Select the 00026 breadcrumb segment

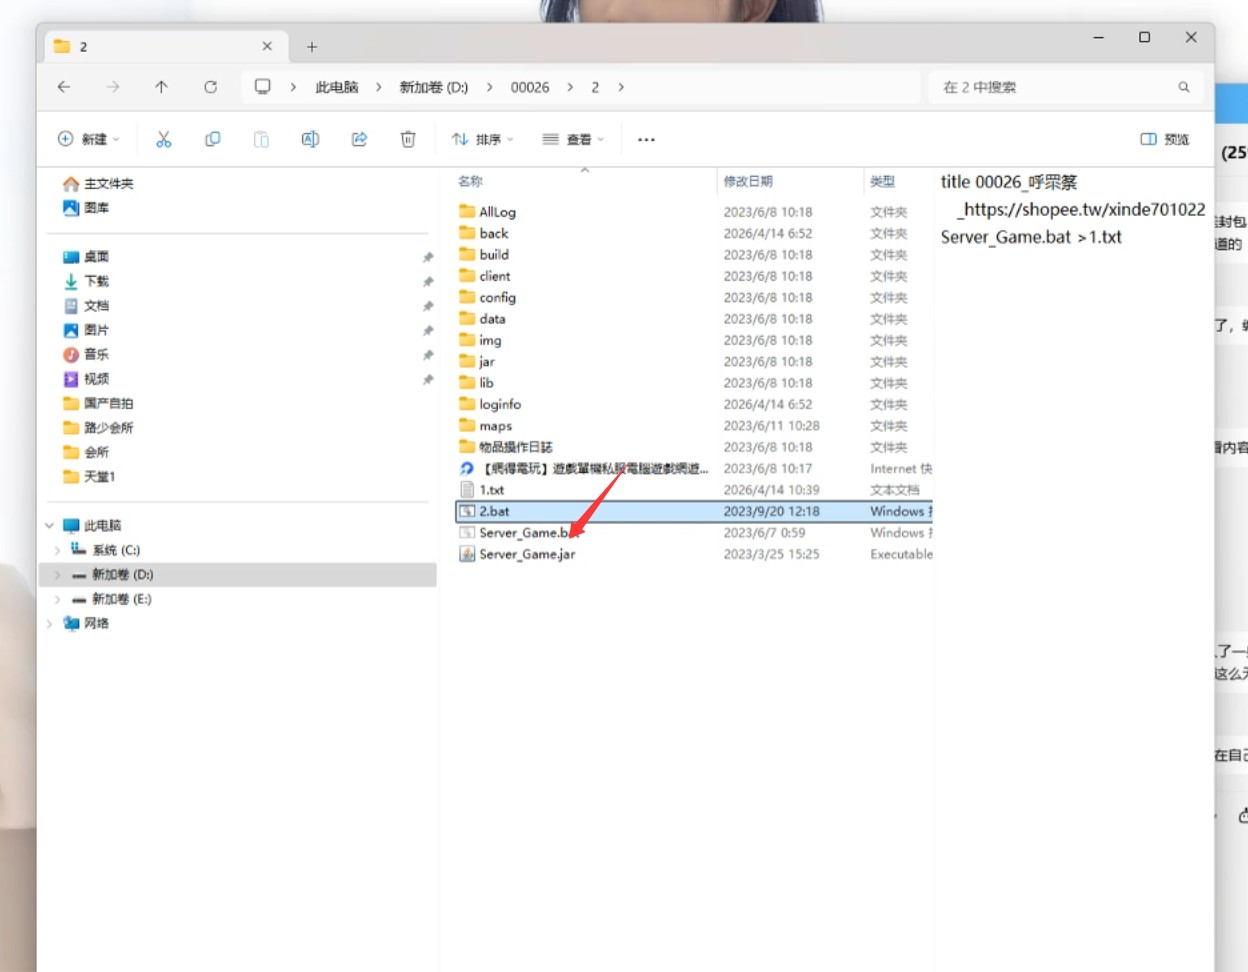pyautogui.click(x=529, y=87)
